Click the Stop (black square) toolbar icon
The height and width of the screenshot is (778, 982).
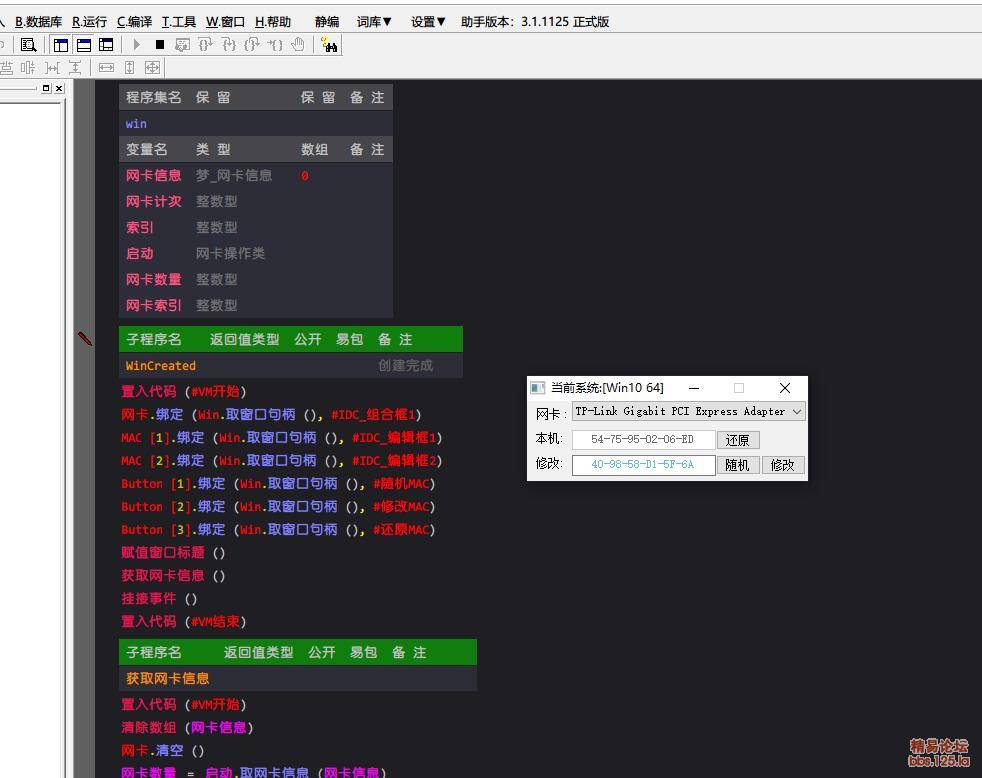point(160,45)
